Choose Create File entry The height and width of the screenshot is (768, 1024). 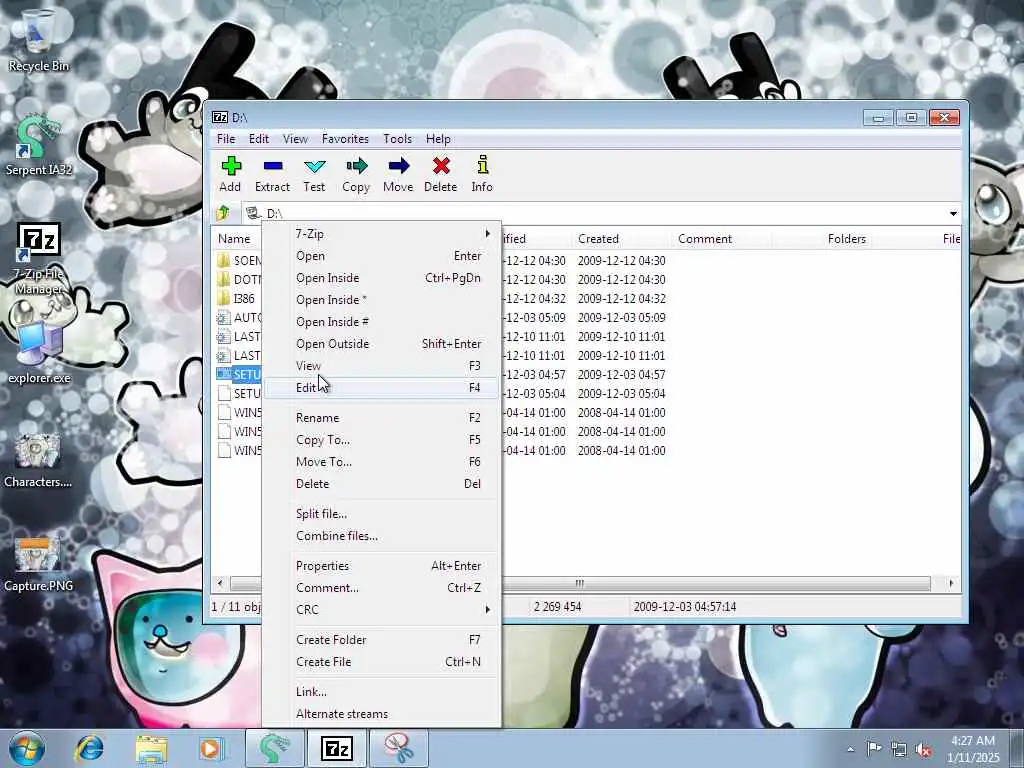(381, 662)
